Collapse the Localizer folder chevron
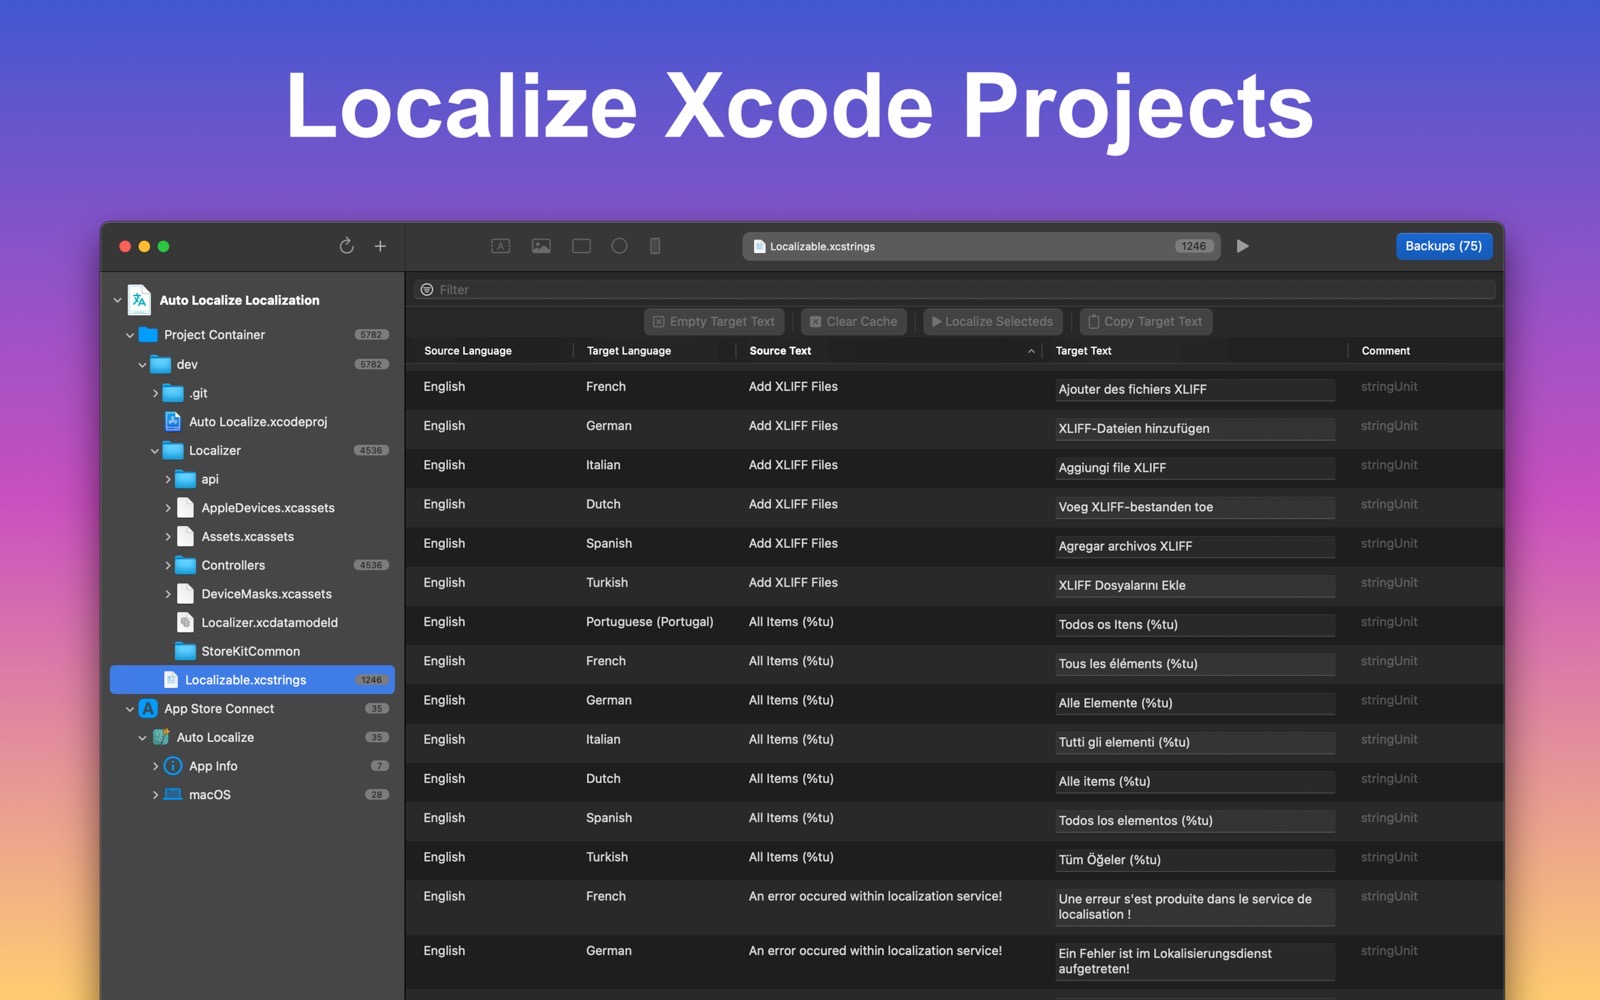Image resolution: width=1600 pixels, height=1000 pixels. point(155,451)
